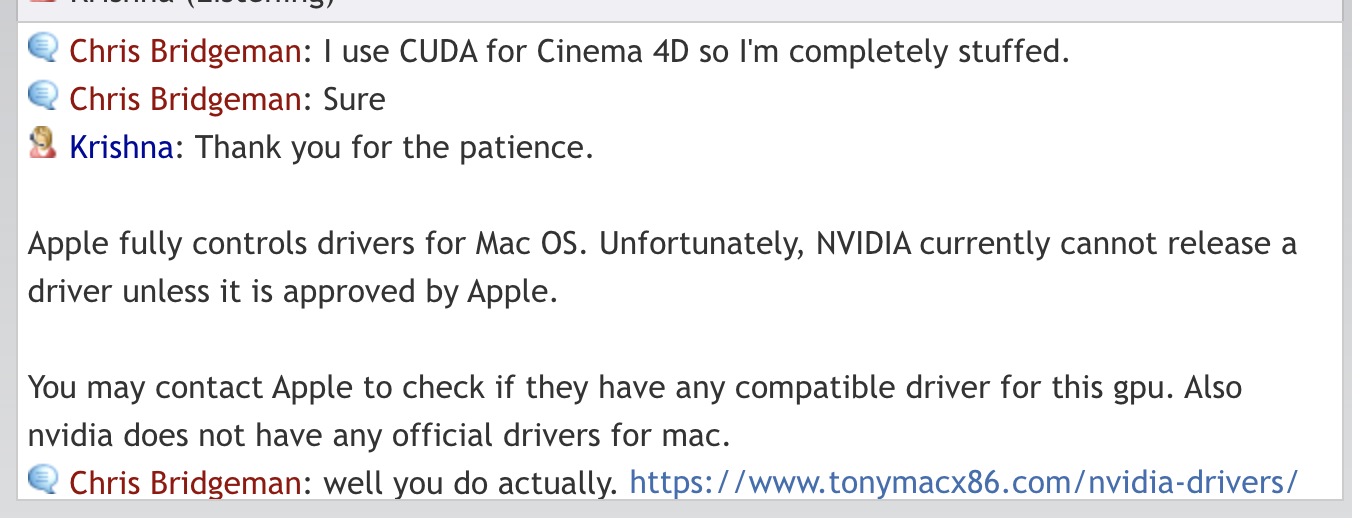Click Chris Bridgeman's name on the CUDA message
The height and width of the screenshot is (518, 1352).
coord(185,51)
